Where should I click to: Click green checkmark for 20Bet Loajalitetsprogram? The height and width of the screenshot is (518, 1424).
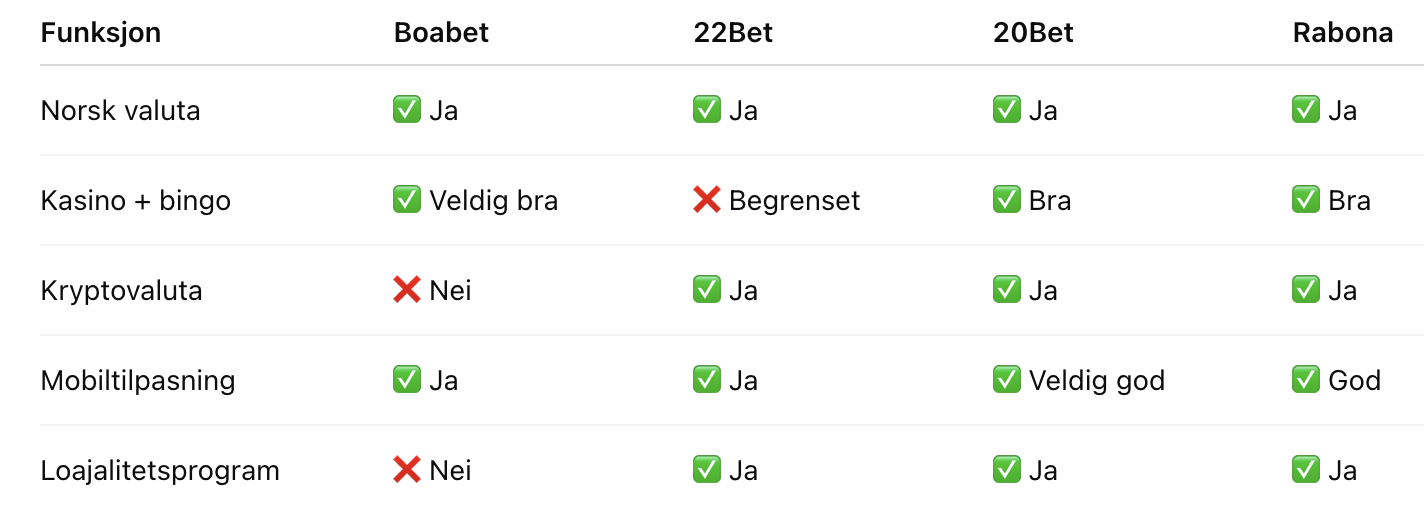(x=1007, y=470)
